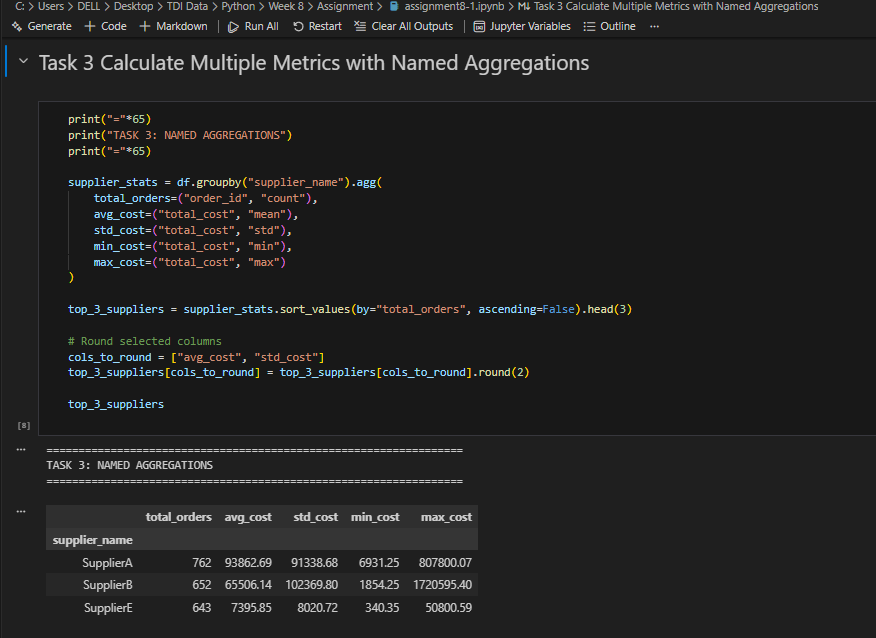Add a new Markdown cell
The width and height of the screenshot is (876, 638).
(173, 26)
